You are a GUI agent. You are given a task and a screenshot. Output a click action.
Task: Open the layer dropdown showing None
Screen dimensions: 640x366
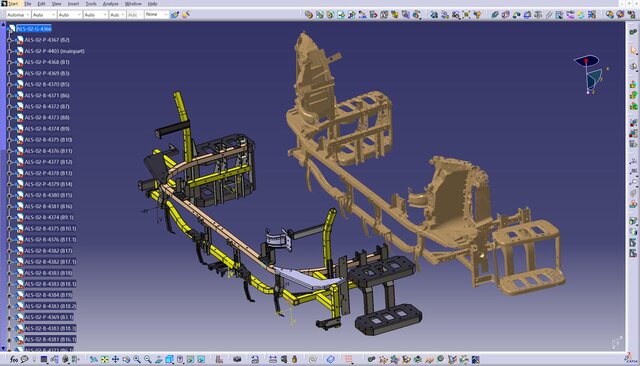click(x=156, y=15)
